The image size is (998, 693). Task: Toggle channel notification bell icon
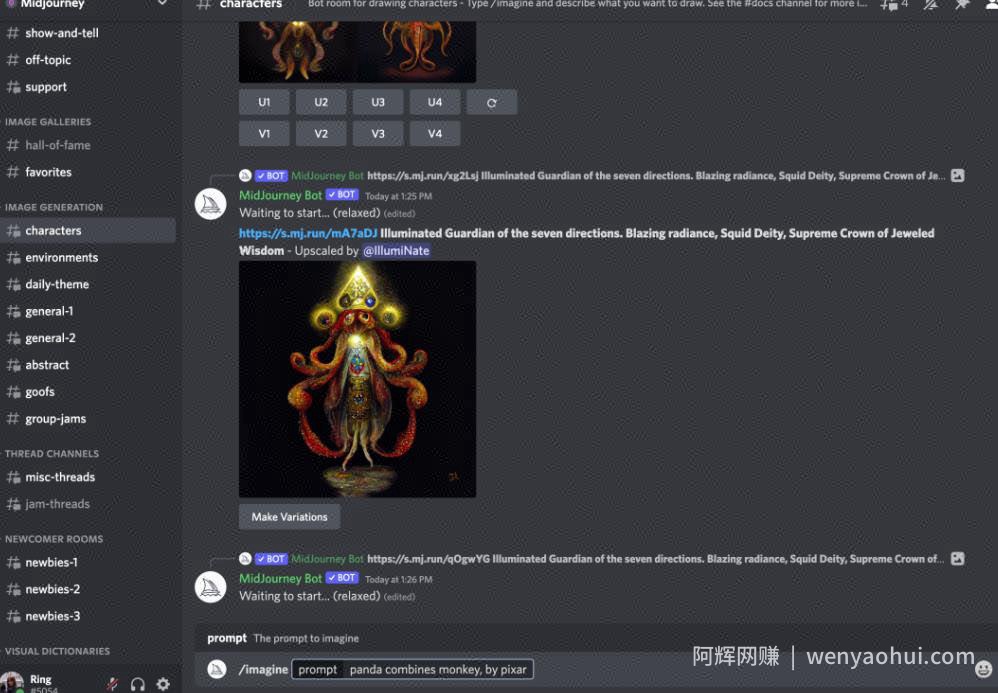(x=931, y=4)
